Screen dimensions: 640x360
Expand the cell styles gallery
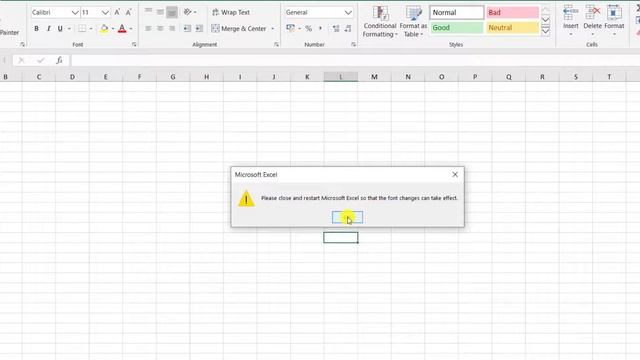[545, 31]
